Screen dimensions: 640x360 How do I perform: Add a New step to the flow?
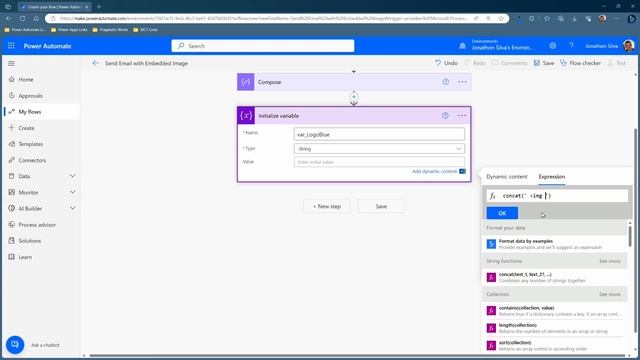(327, 207)
